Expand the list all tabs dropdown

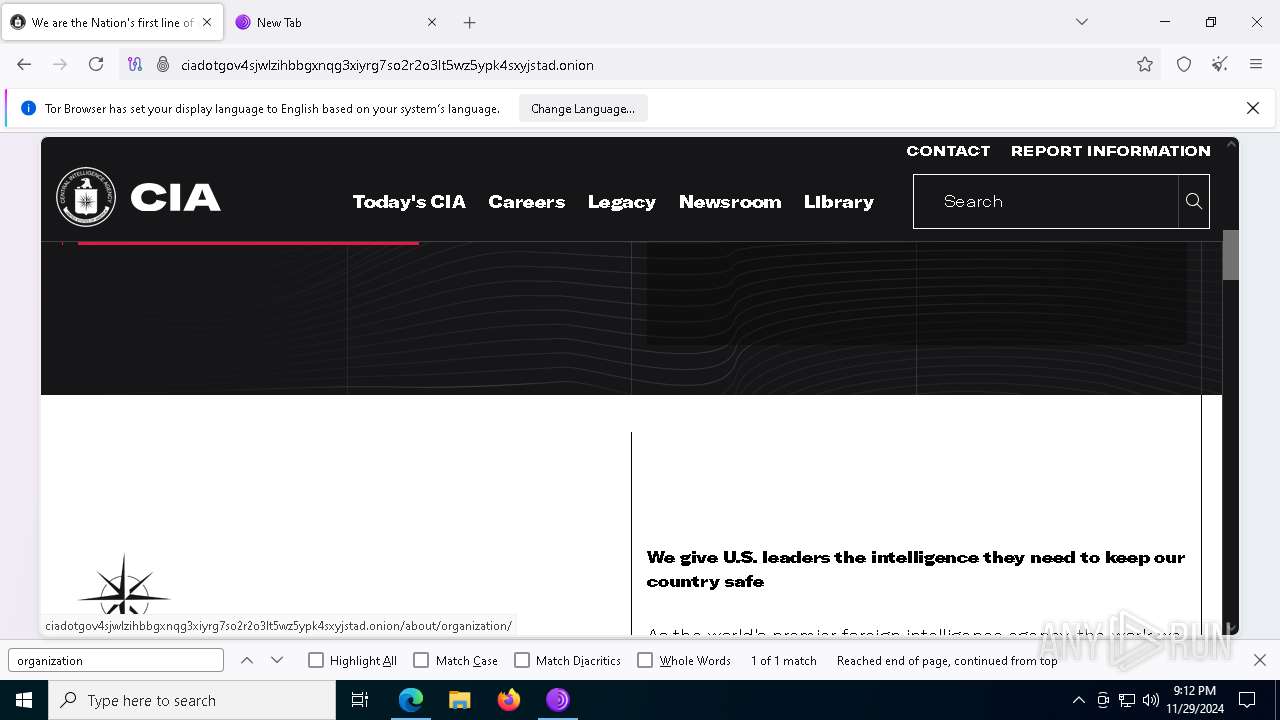pyautogui.click(x=1082, y=22)
